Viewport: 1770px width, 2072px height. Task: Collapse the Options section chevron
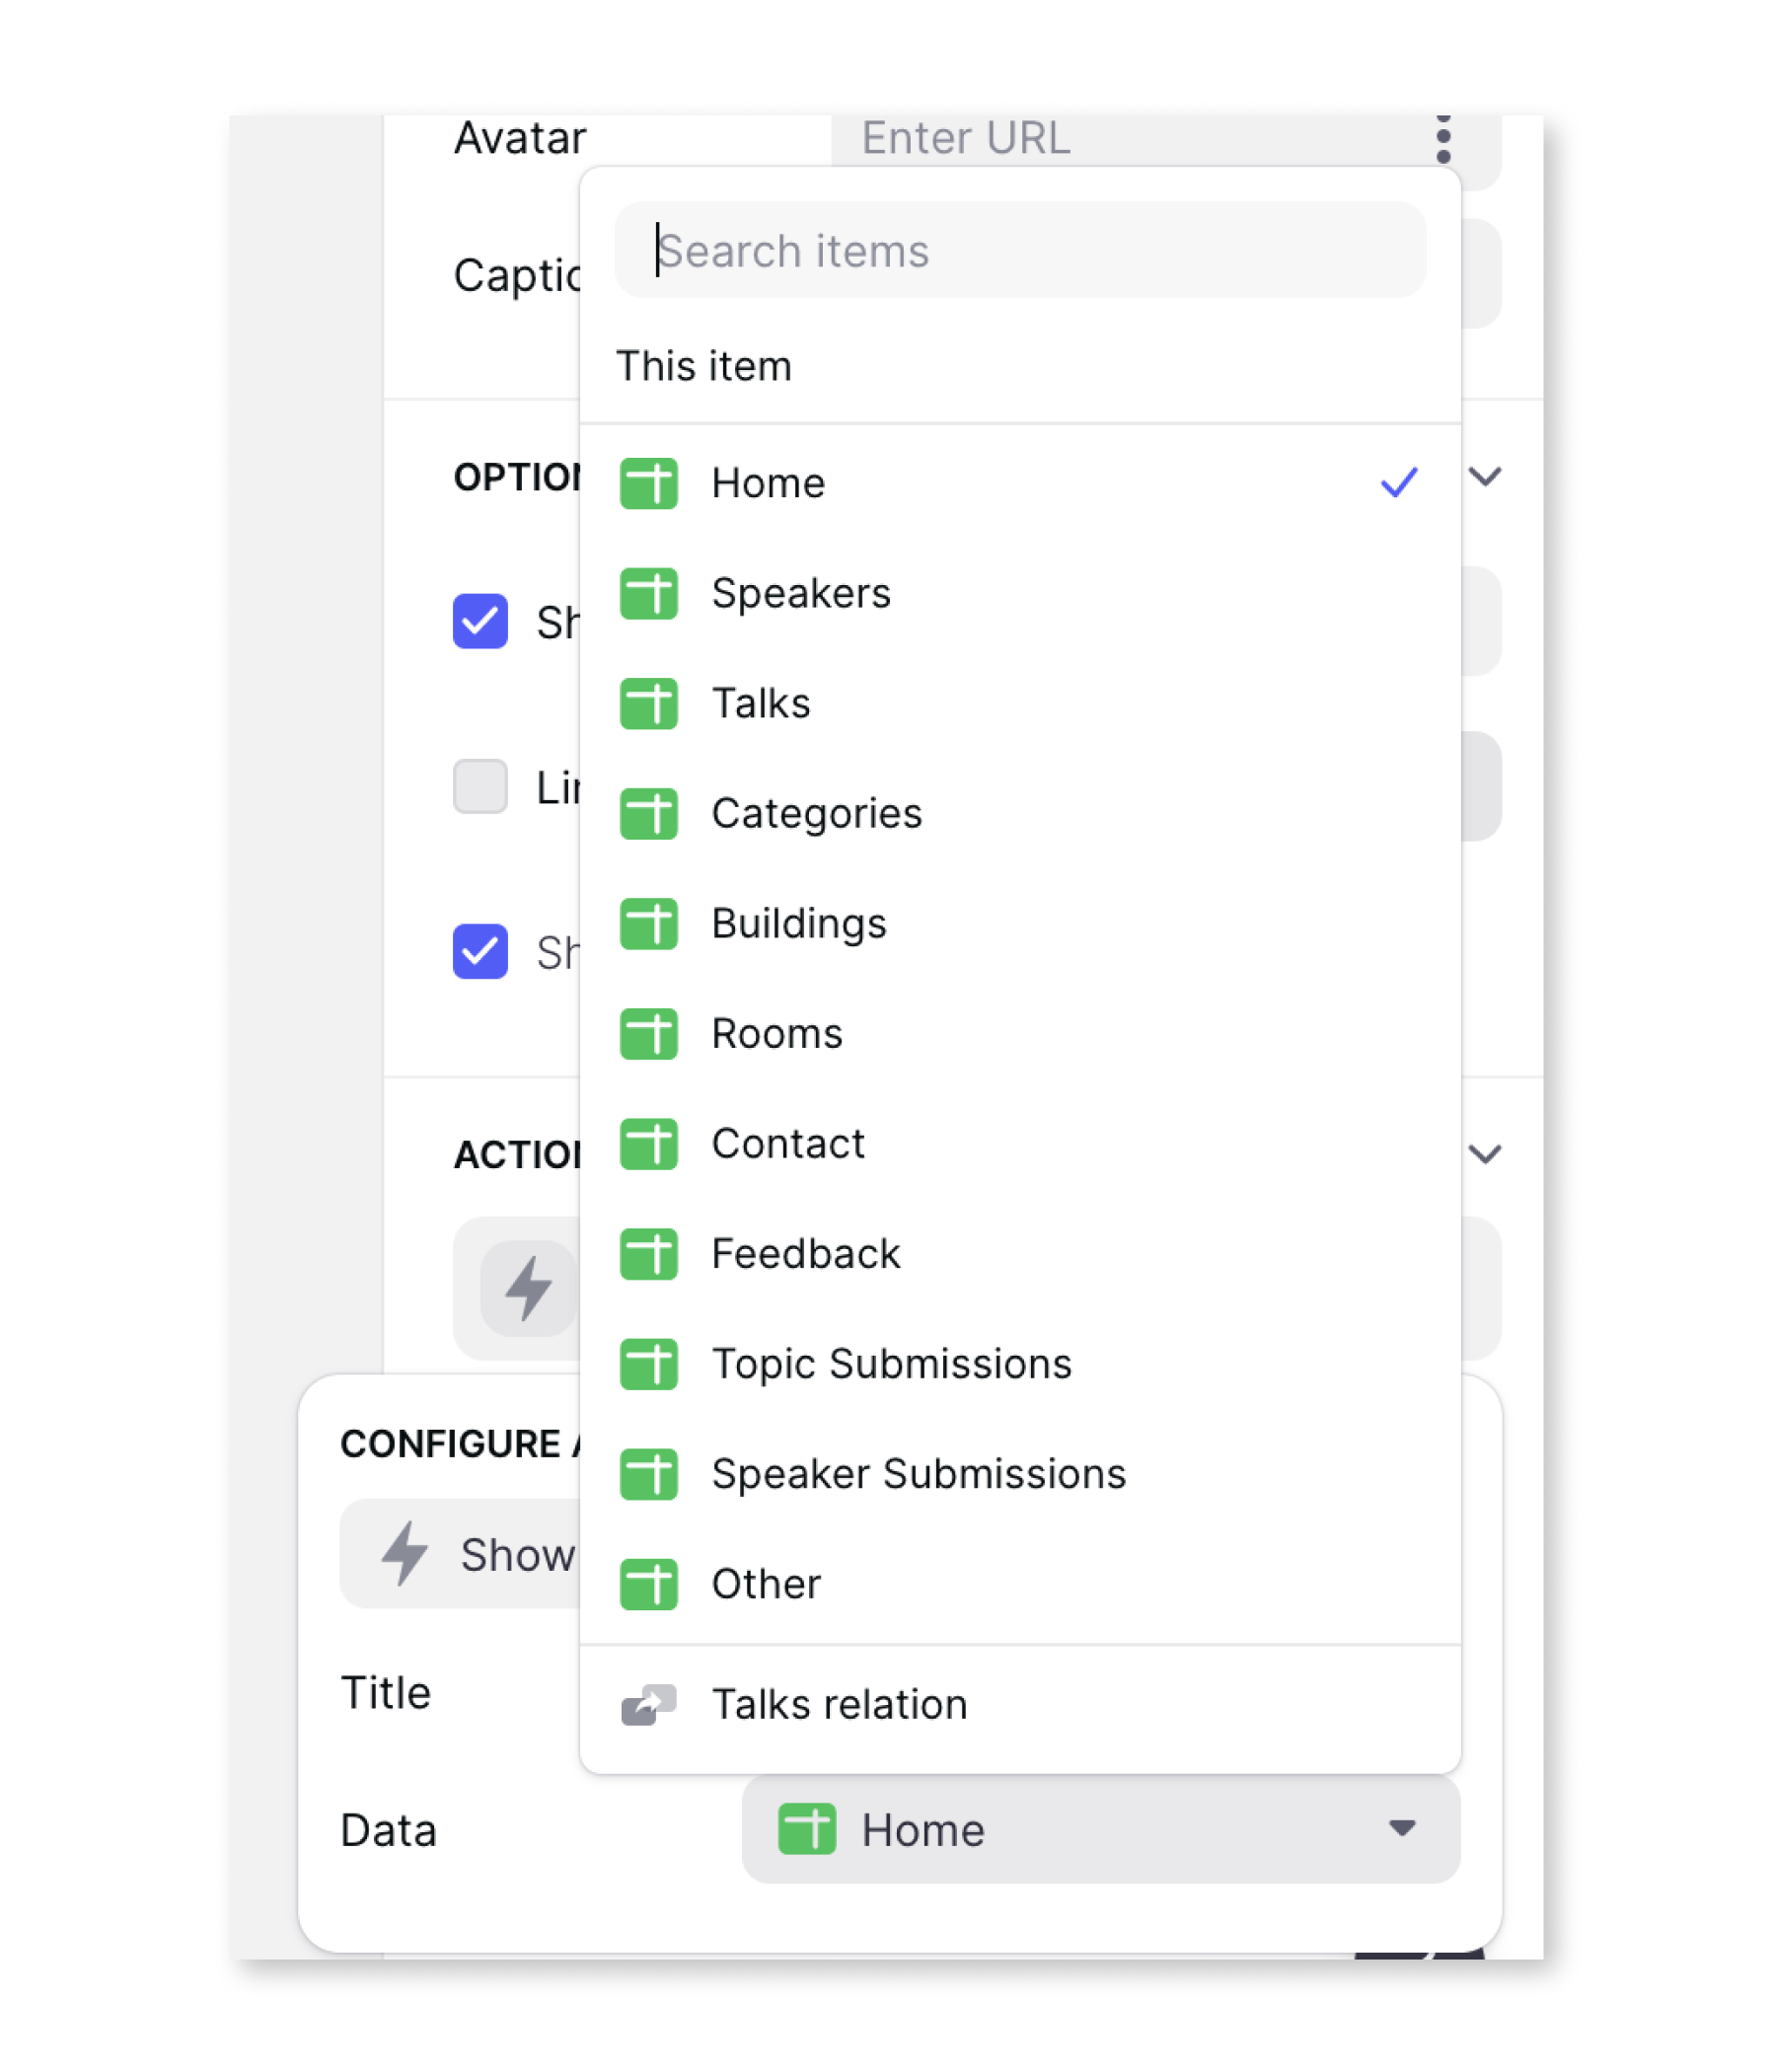click(x=1485, y=476)
